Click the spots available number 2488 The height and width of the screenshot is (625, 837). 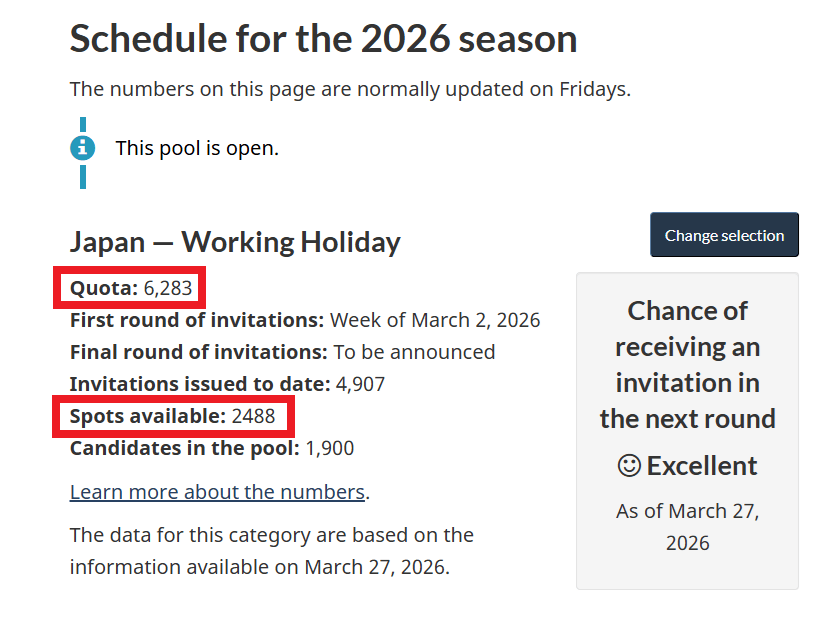pos(253,416)
